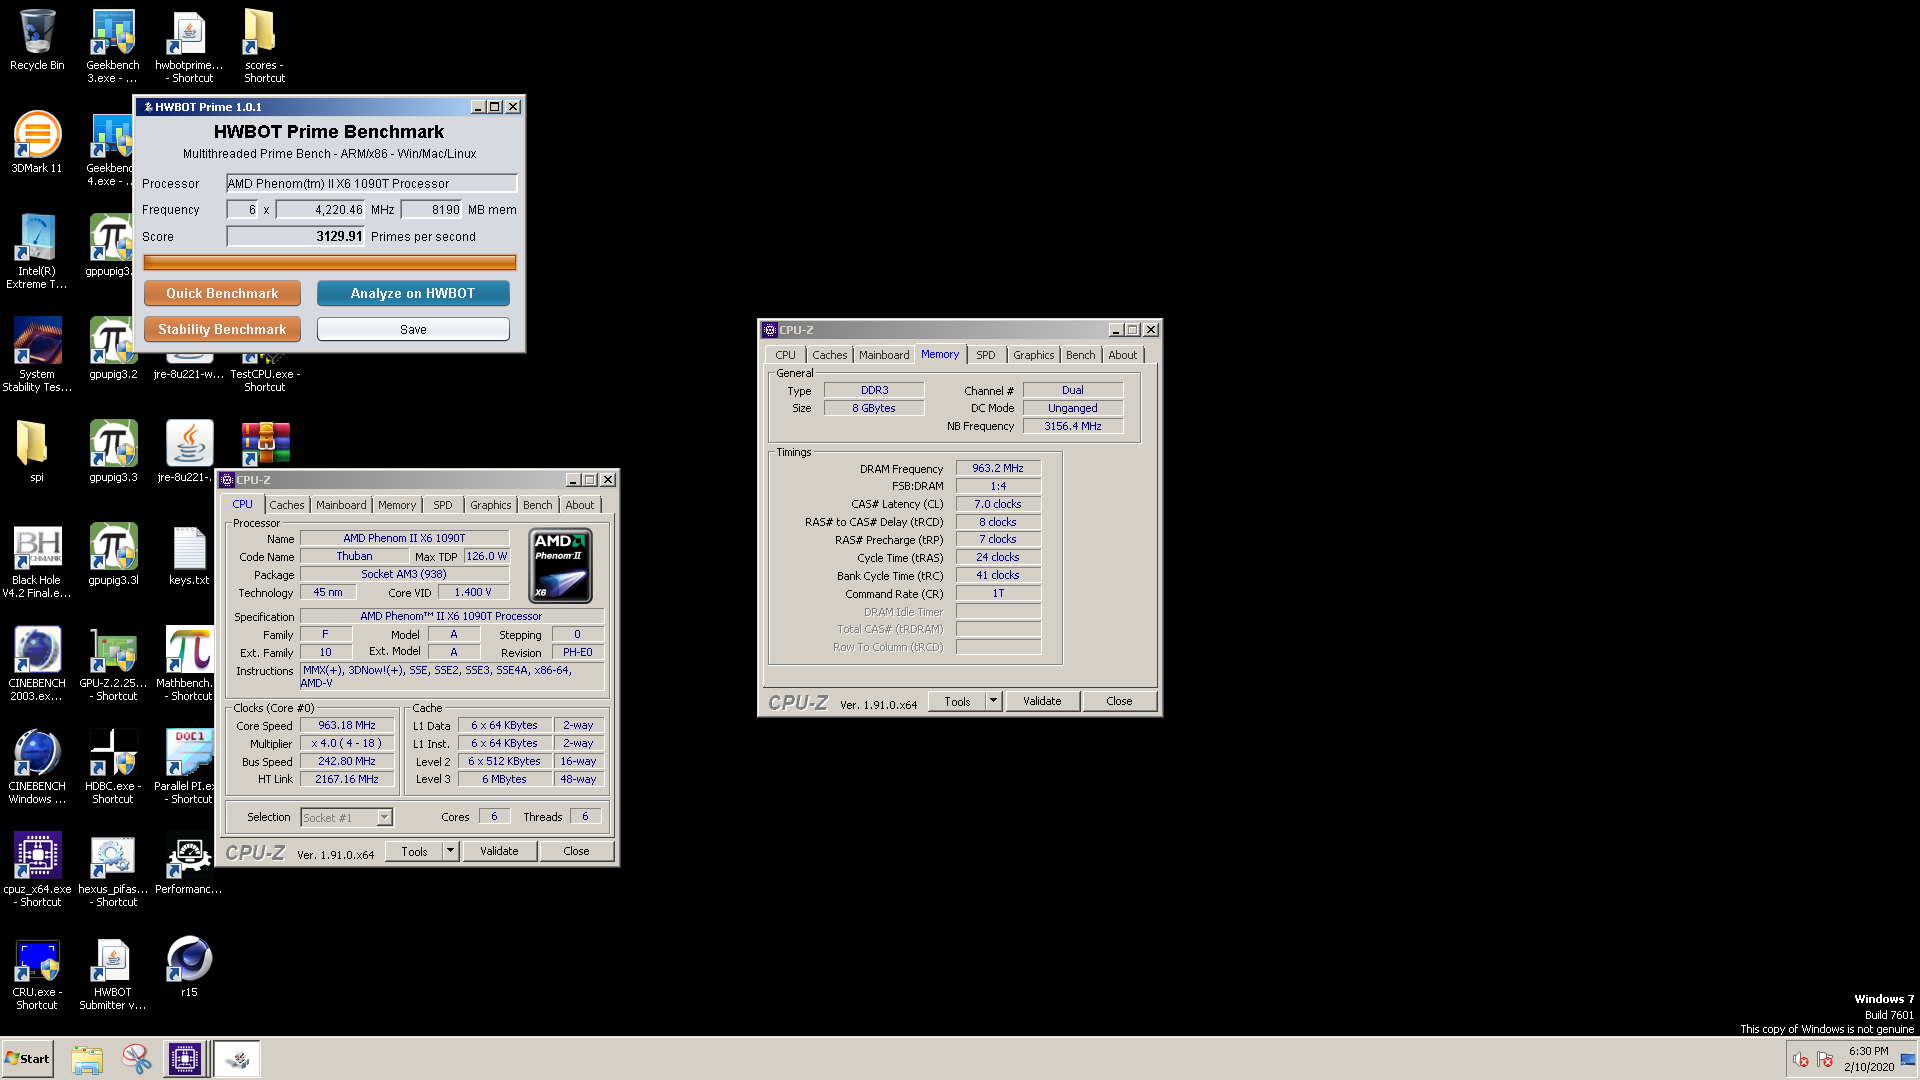
Task: Switch to CPU-Z taskbar button
Action: point(185,1059)
